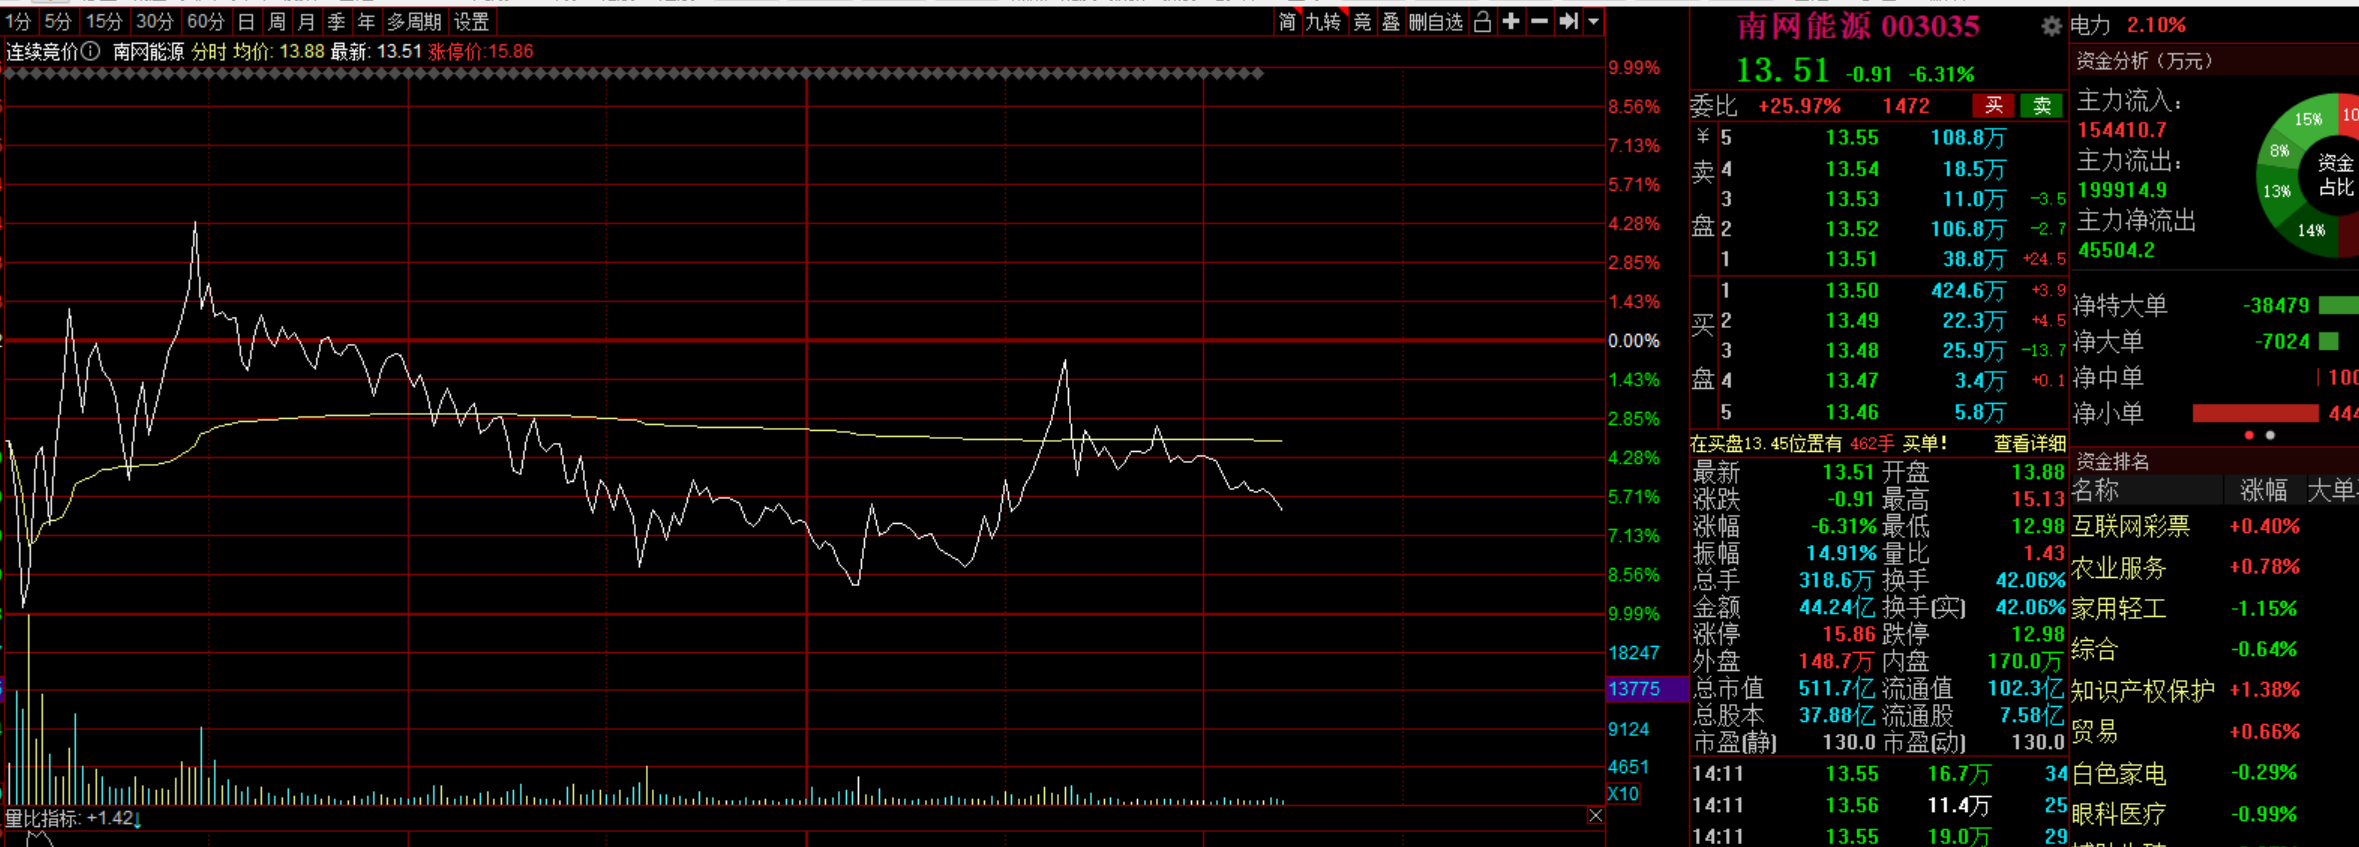This screenshot has width=2359, height=847.
Task: Switch to 日 daily chart tab
Action: click(246, 21)
